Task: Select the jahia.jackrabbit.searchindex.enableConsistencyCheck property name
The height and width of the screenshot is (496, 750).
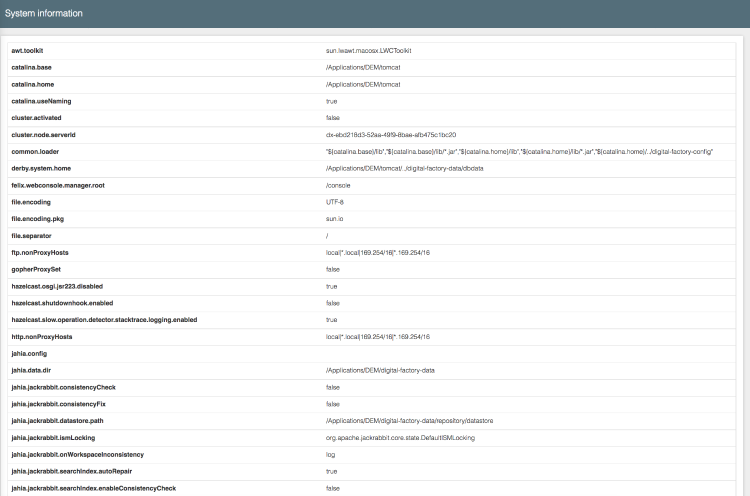Action: pos(94,488)
